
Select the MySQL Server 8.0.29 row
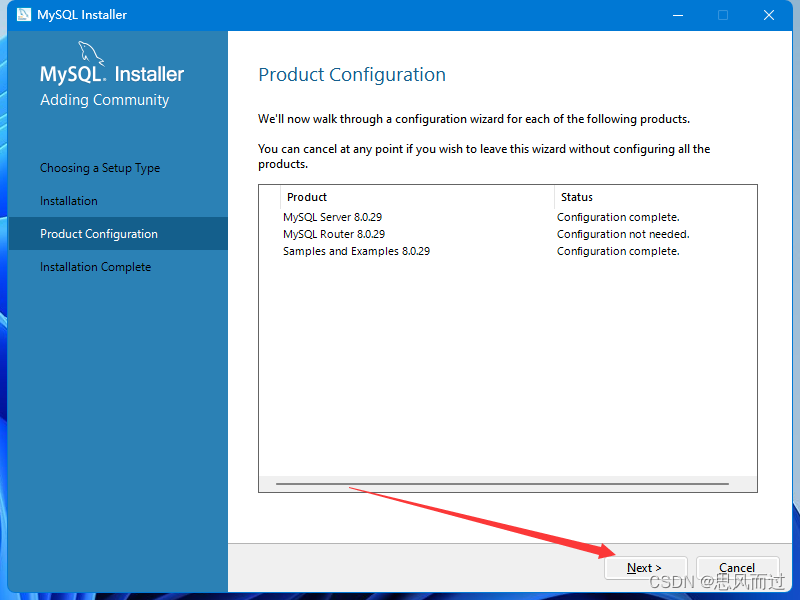coord(508,217)
